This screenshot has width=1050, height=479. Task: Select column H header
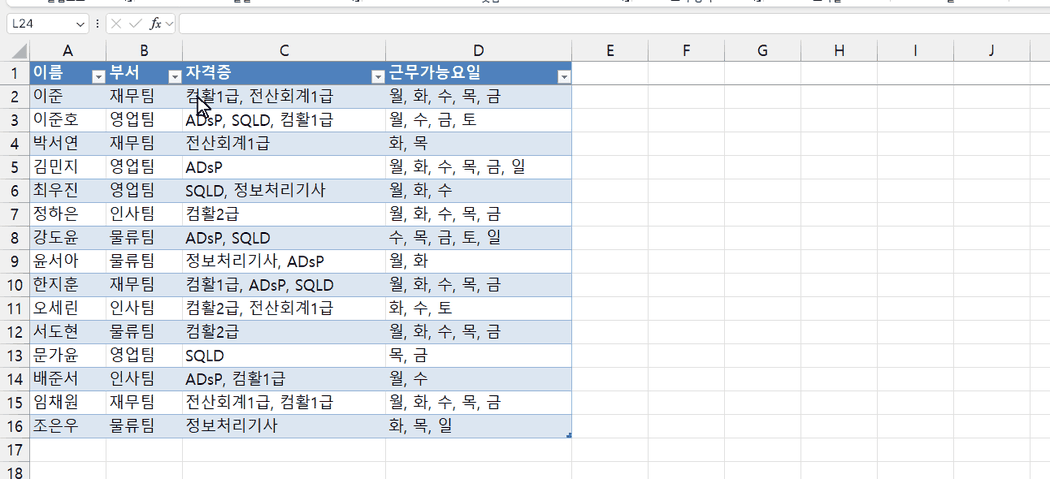click(838, 51)
